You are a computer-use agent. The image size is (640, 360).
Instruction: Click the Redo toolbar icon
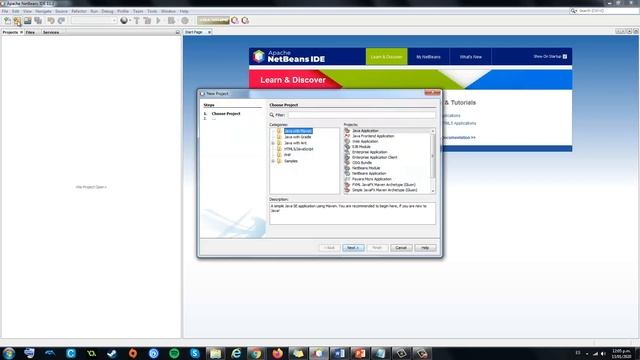[61, 20]
